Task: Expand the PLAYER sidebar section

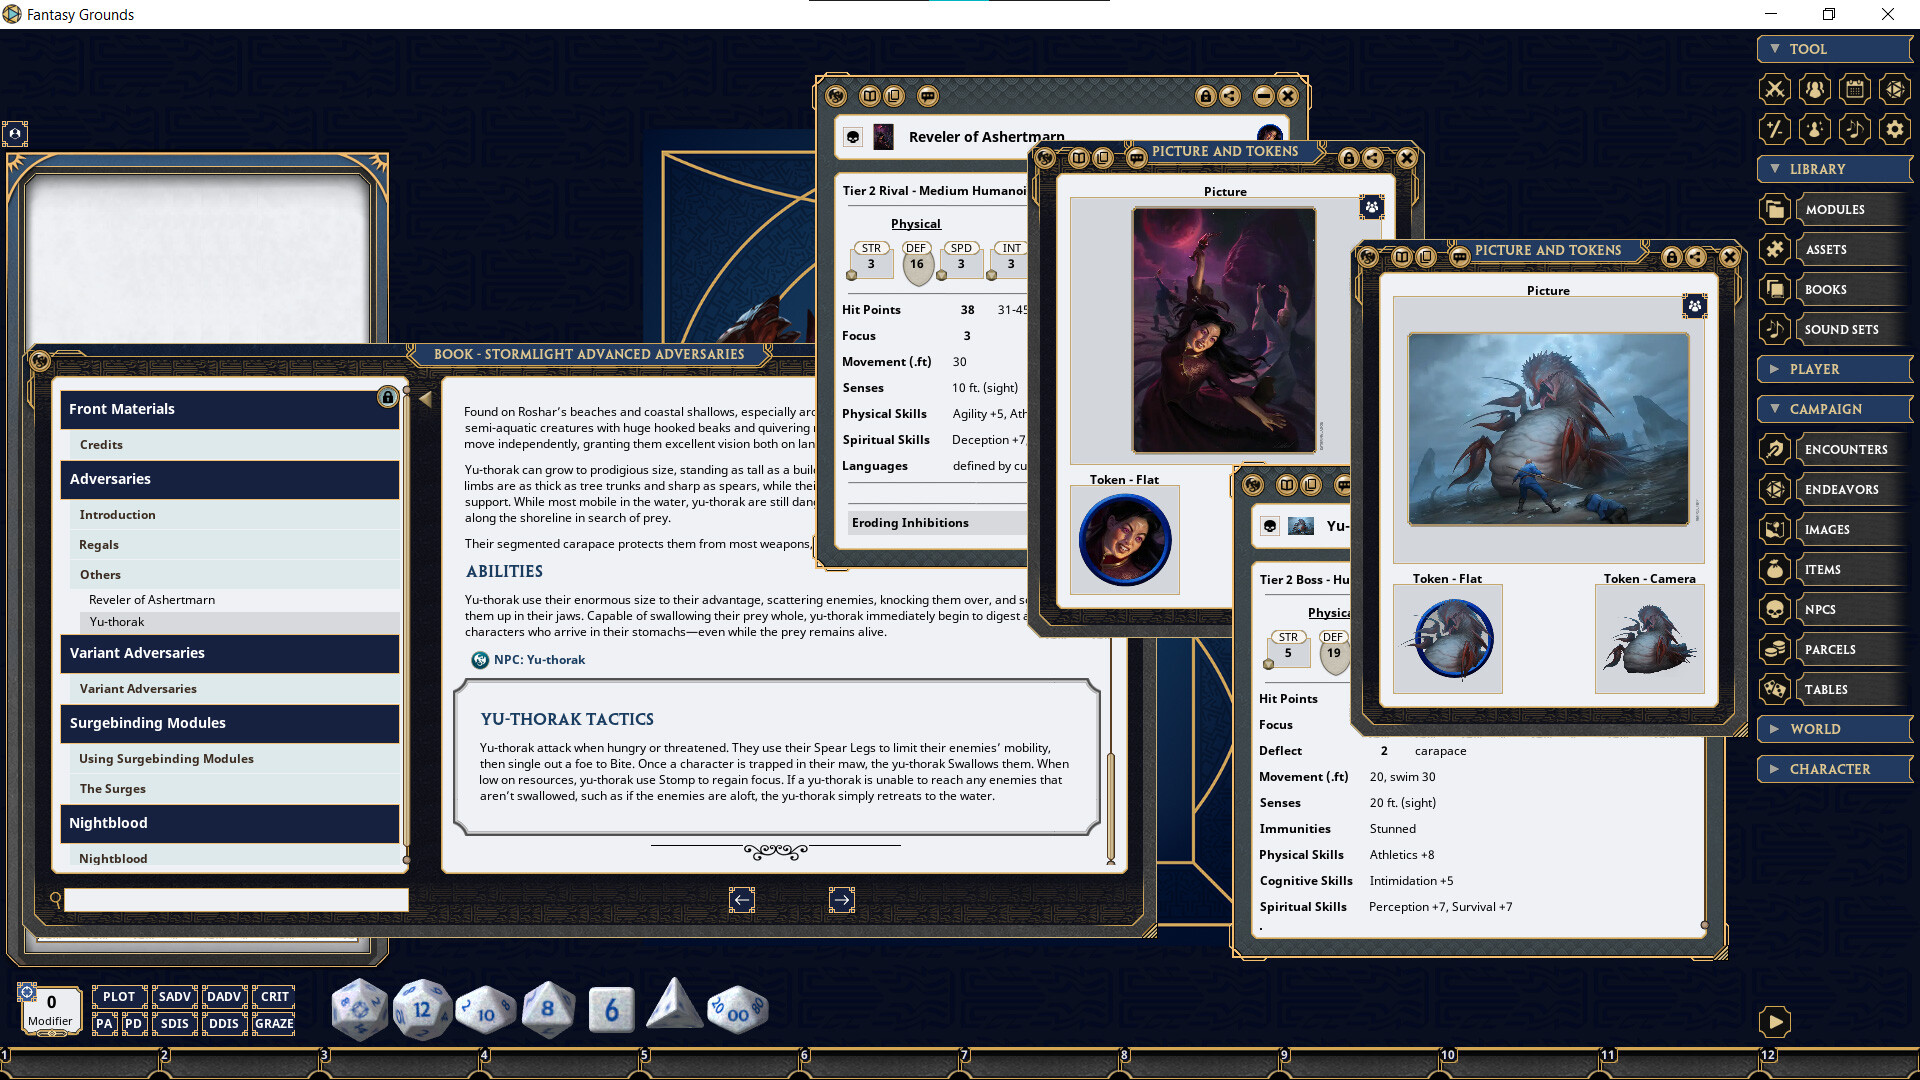Action: 1834,369
